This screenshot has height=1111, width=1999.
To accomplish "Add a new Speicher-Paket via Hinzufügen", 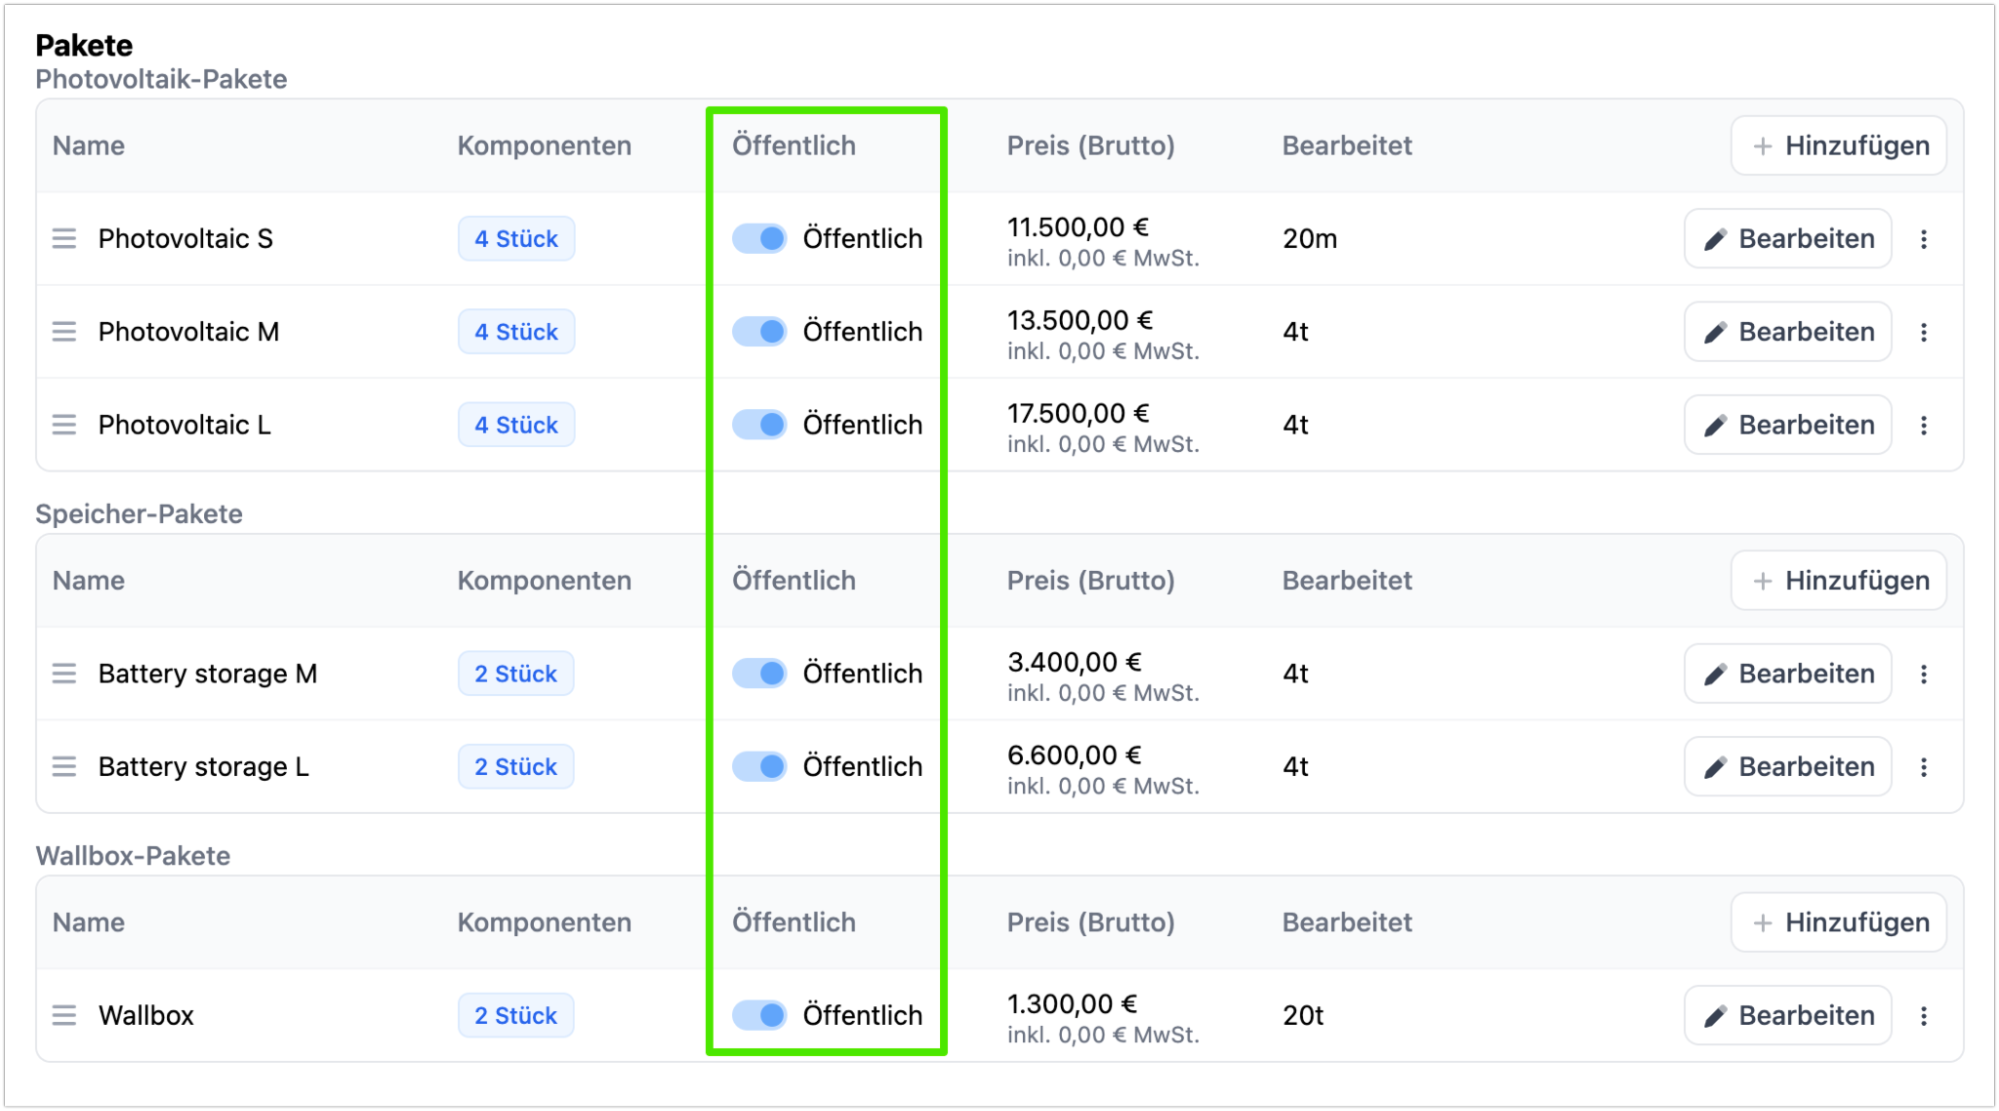I will (1839, 581).
